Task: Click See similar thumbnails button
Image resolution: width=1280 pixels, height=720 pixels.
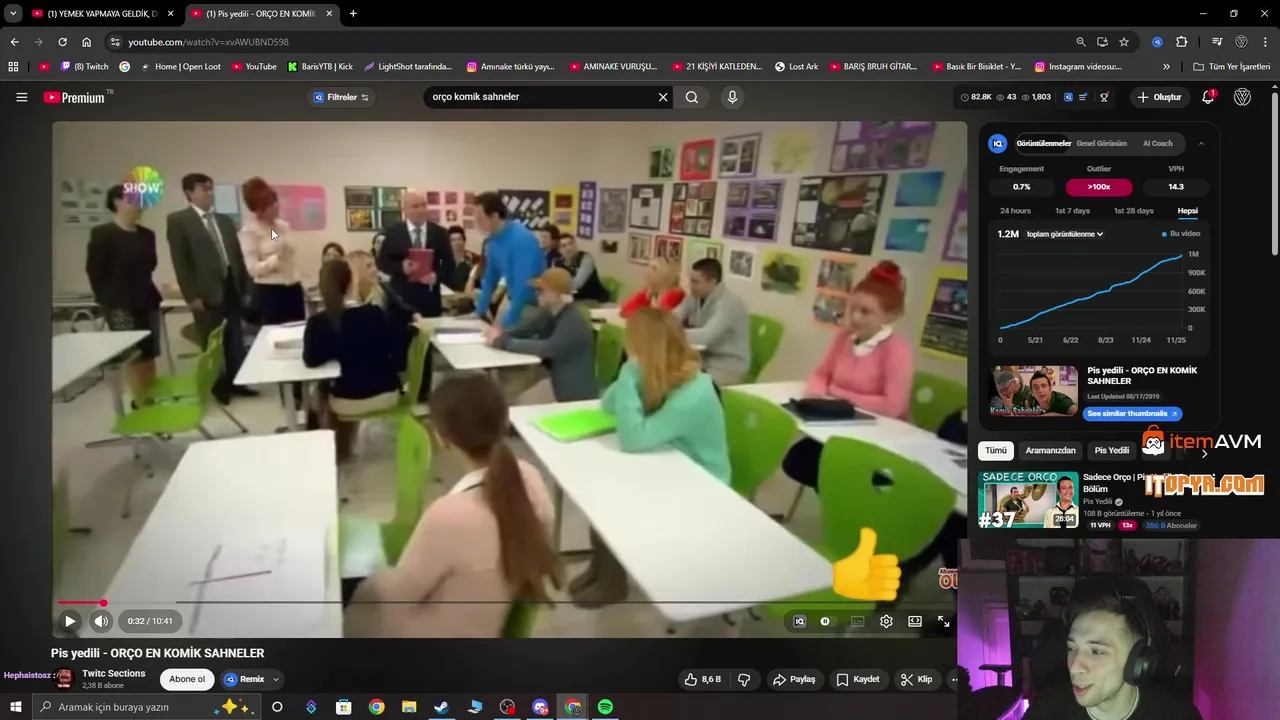Action: [1132, 413]
